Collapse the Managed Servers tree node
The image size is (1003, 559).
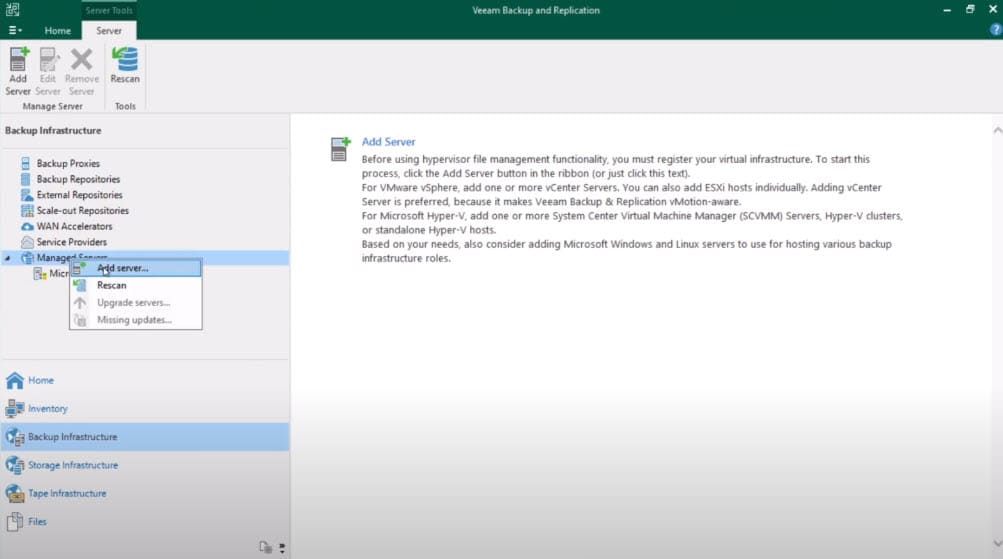point(8,258)
